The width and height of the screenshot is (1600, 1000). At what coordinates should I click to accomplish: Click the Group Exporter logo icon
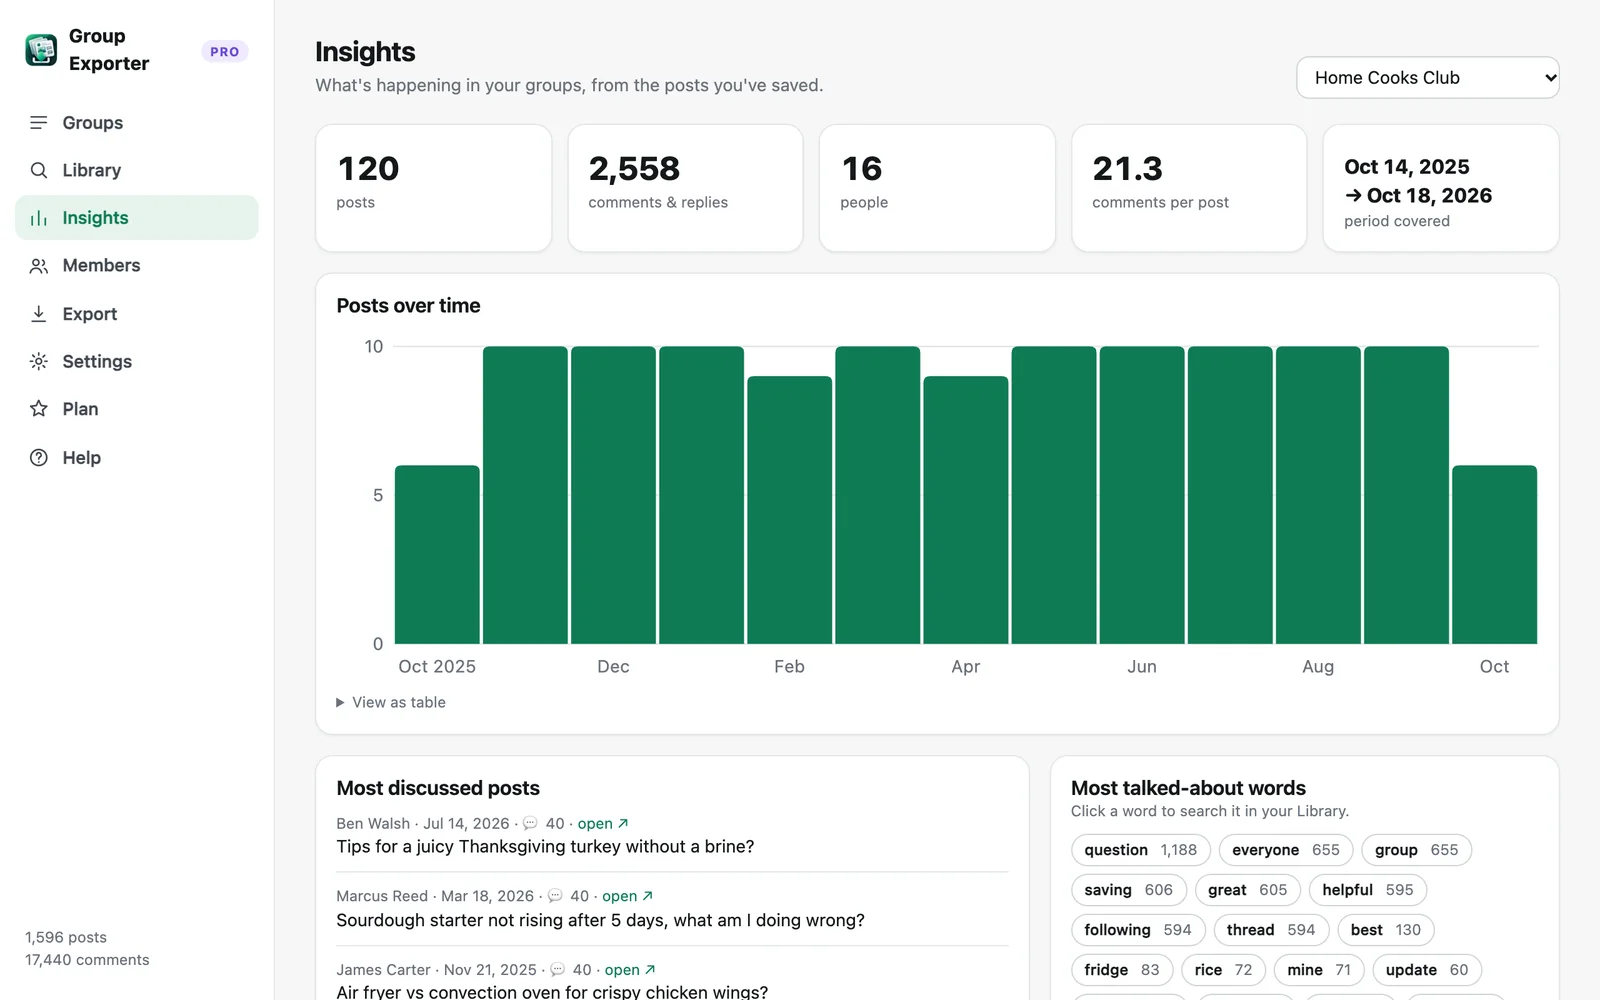[x=41, y=50]
